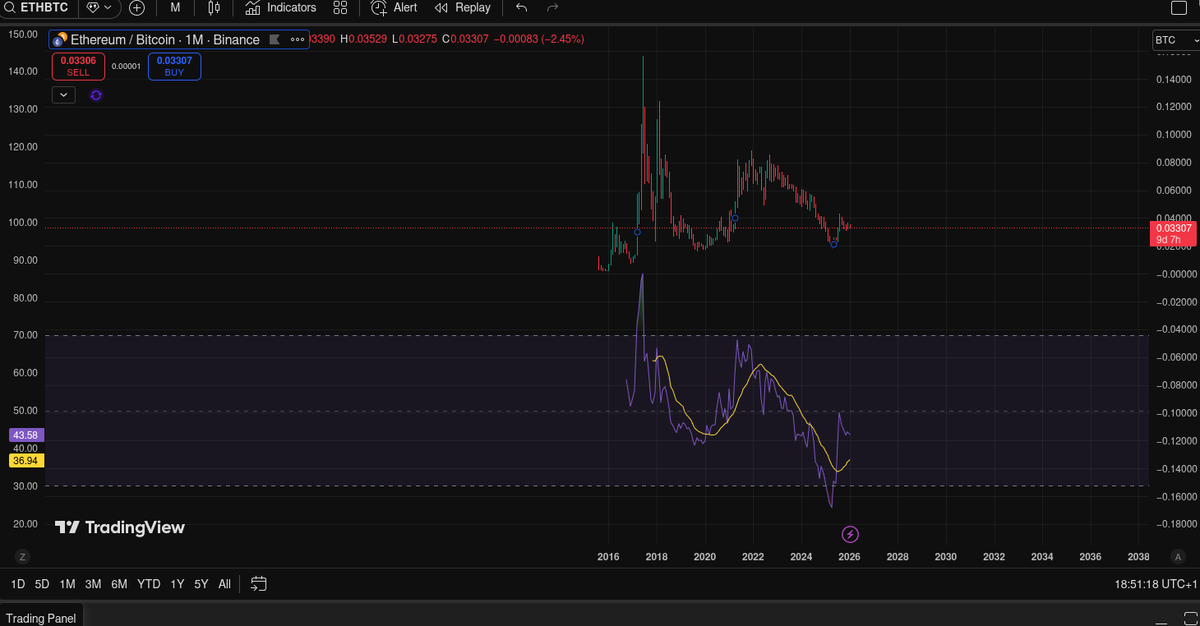The width and height of the screenshot is (1200, 626).
Task: Open the indicator templates grid icon
Action: [340, 8]
